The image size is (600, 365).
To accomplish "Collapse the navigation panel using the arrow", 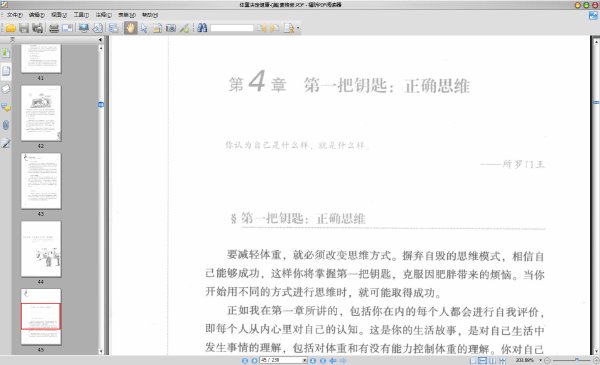I will point(101,39).
